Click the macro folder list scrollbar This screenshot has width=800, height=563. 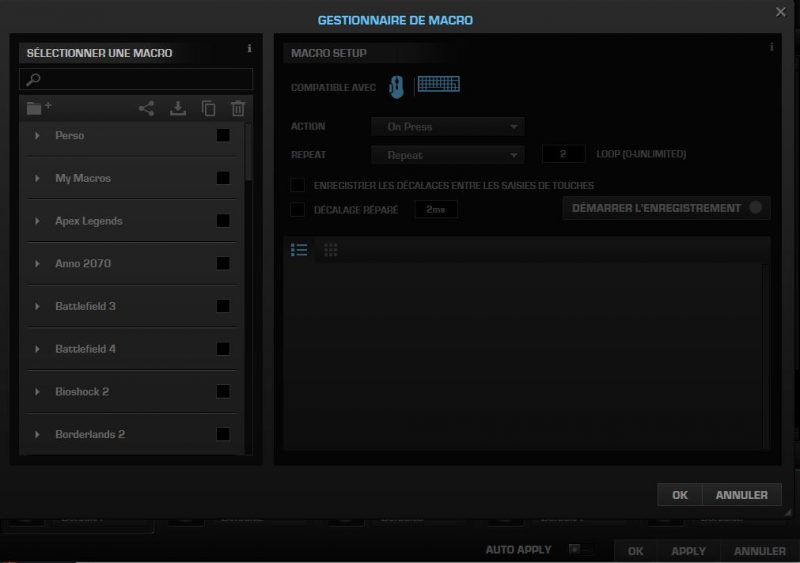248,152
